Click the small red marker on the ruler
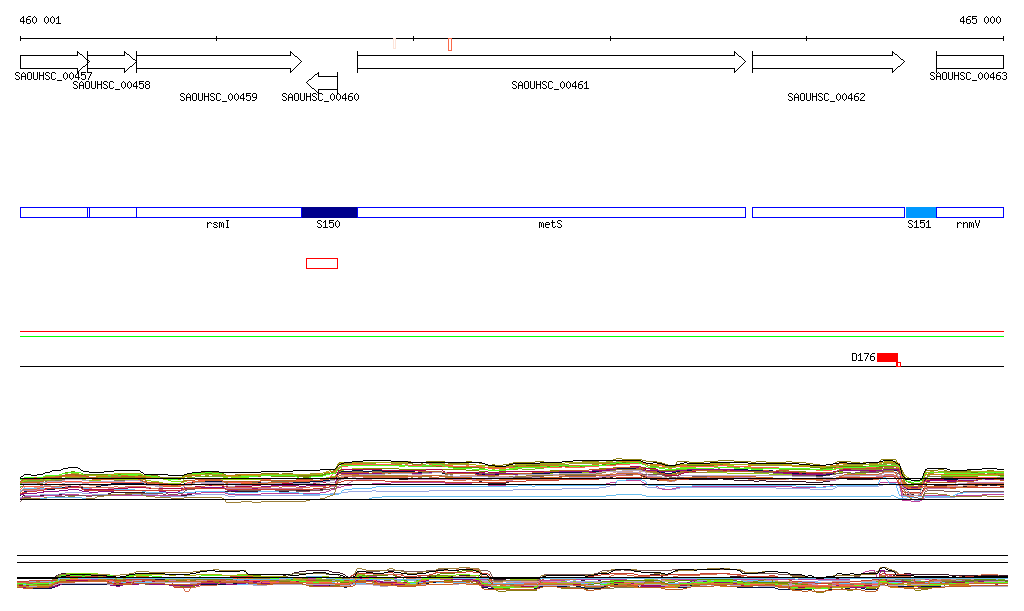The image size is (1024, 611). tap(450, 44)
